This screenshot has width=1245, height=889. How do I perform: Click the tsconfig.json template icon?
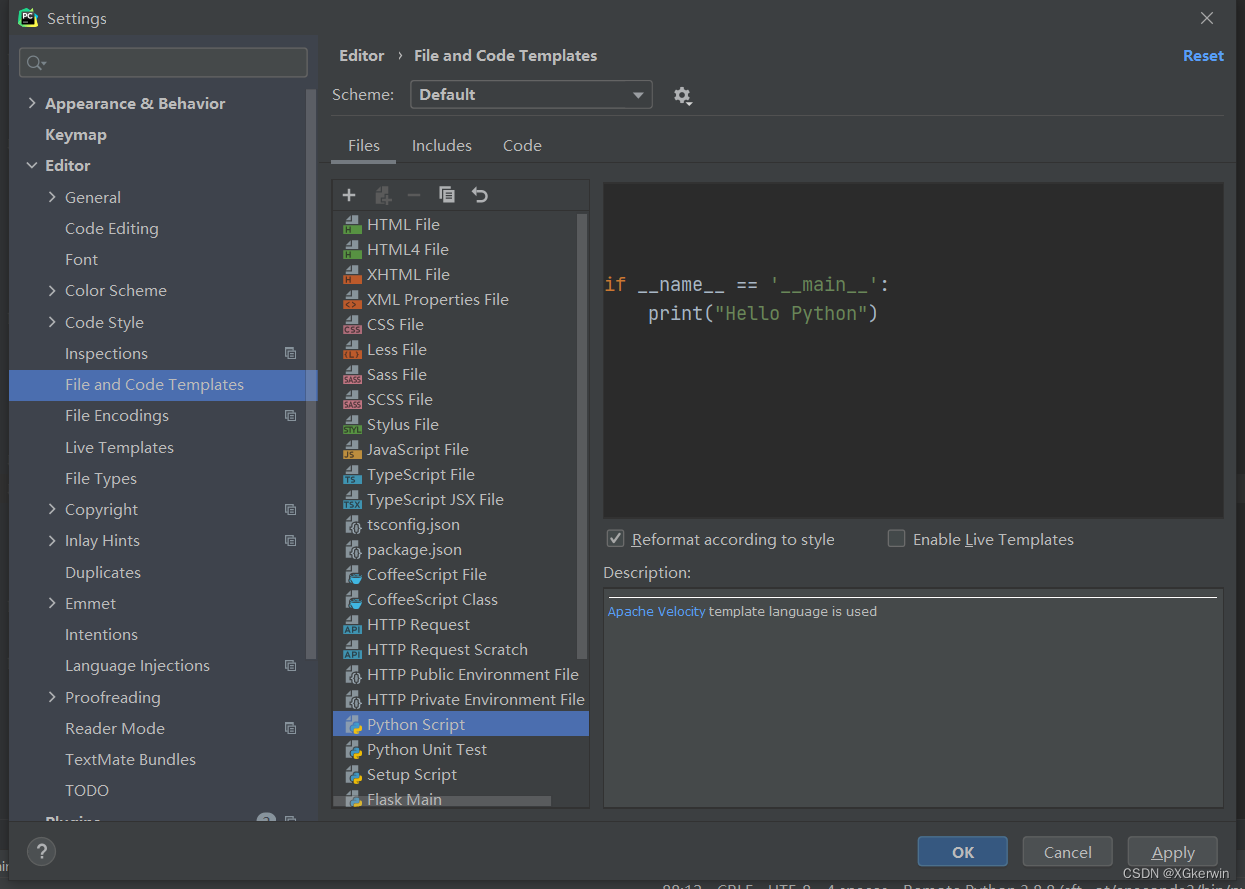[352, 525]
